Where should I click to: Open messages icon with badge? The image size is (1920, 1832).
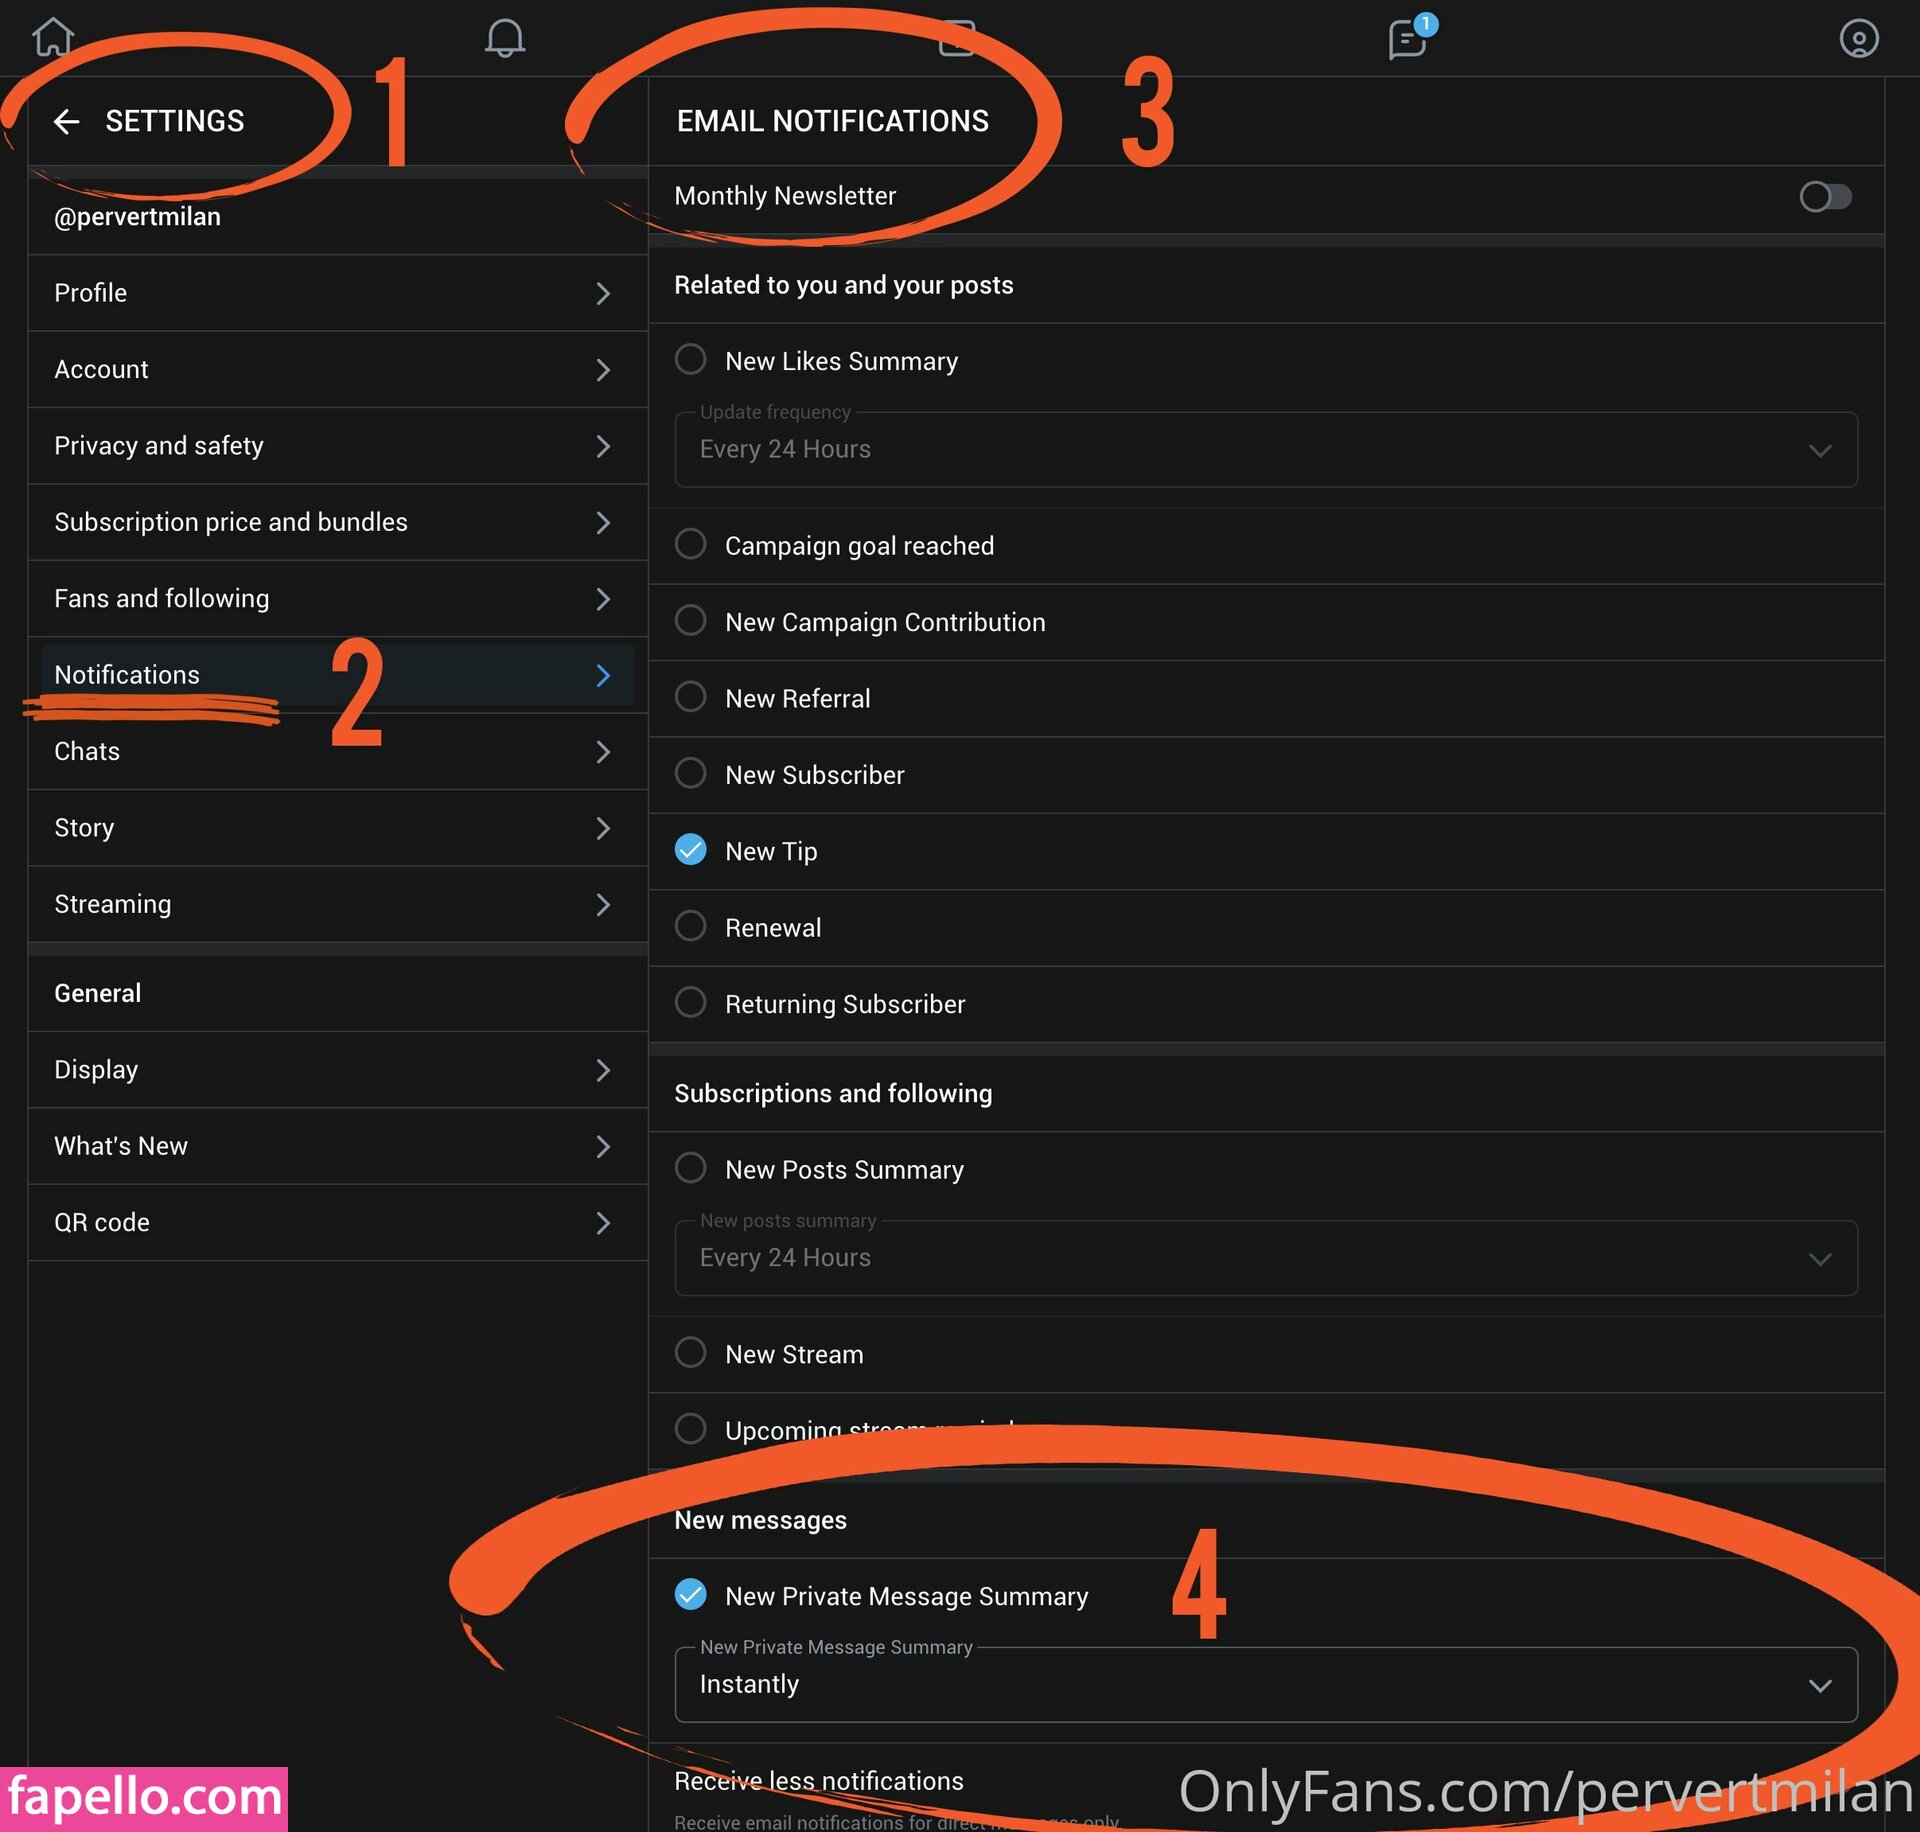pyautogui.click(x=1410, y=37)
